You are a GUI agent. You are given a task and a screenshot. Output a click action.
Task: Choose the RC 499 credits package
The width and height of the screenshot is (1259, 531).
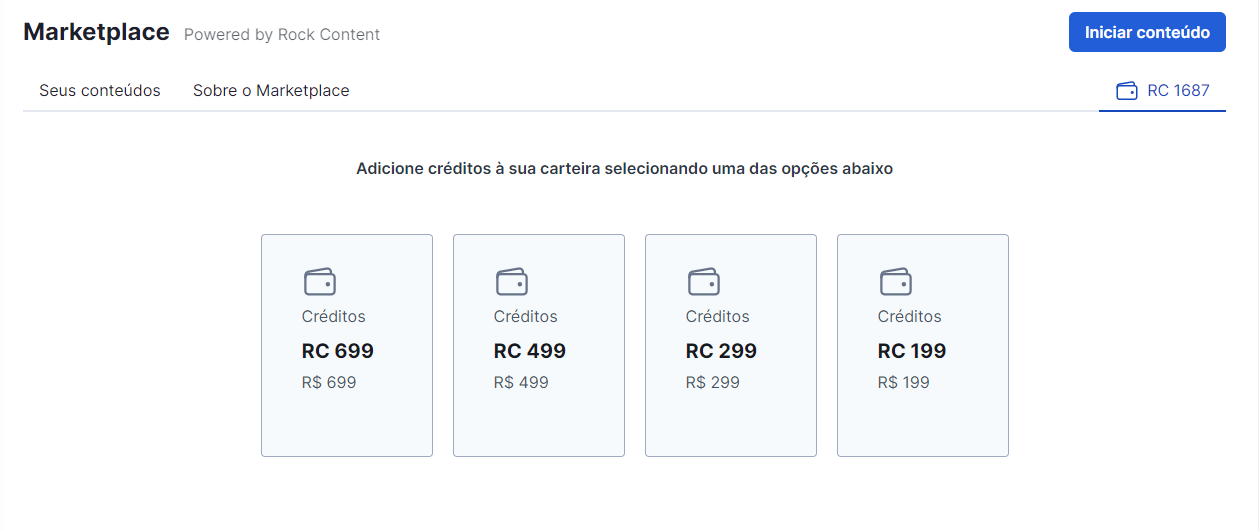coord(539,346)
